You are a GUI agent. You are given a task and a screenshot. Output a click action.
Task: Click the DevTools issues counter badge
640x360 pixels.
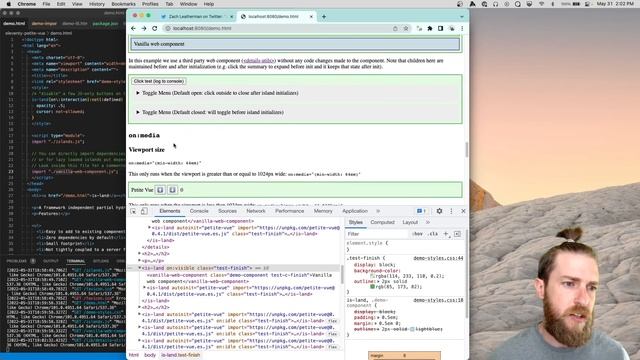[x=421, y=211]
